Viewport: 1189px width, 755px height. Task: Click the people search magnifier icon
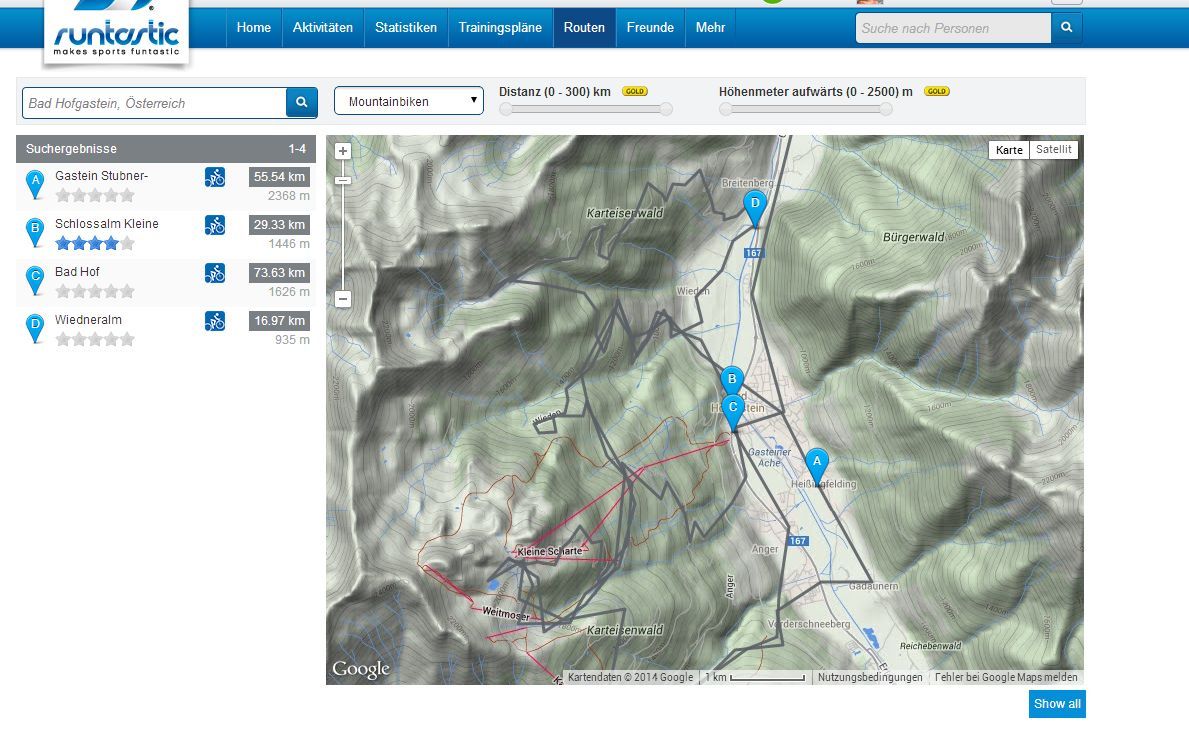coord(1066,28)
